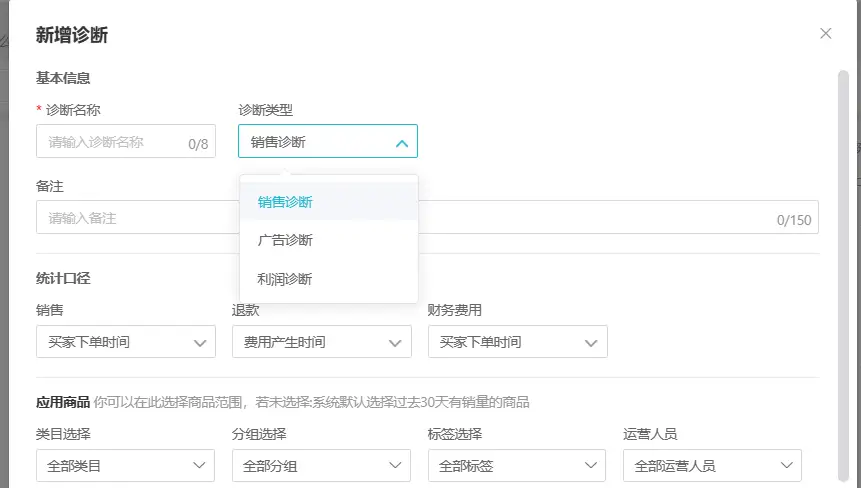Select 利润诊断 option
The height and width of the screenshot is (488, 861).
(x=329, y=279)
